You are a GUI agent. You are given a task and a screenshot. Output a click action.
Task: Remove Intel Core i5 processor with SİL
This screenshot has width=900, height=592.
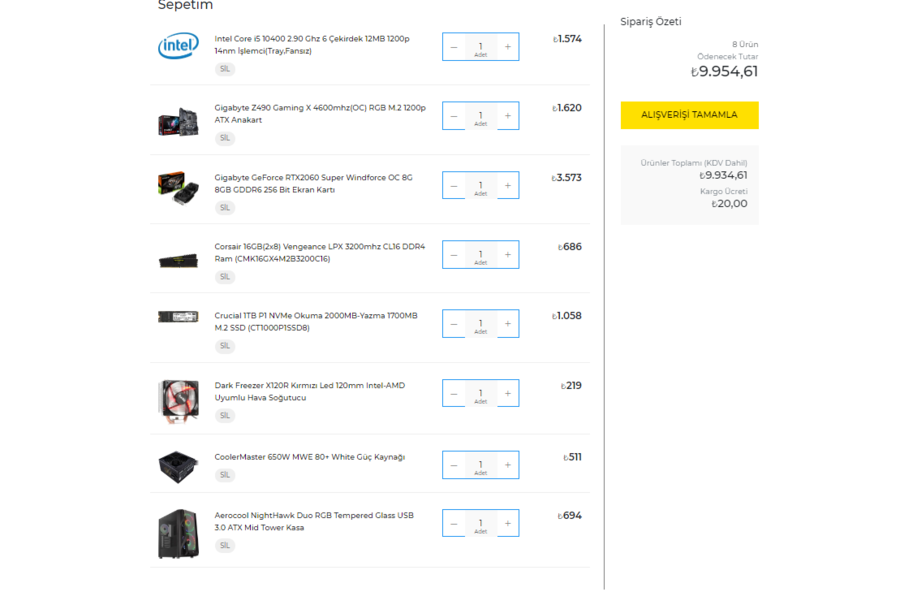tap(225, 69)
